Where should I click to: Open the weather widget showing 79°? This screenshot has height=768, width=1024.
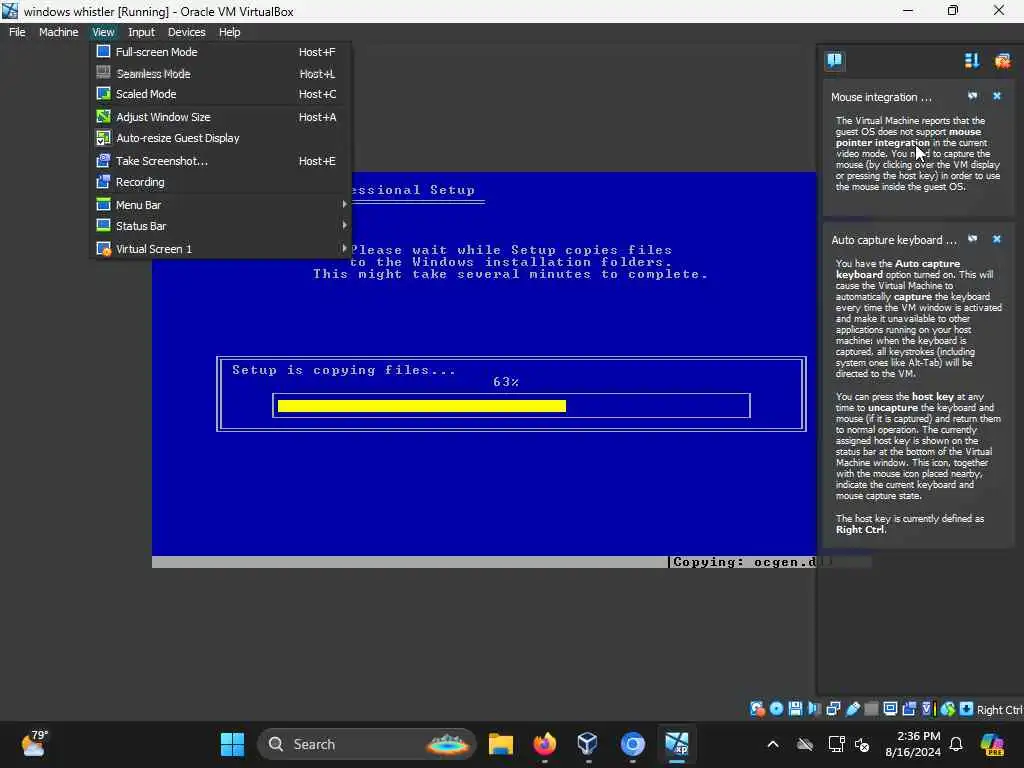tap(34, 744)
